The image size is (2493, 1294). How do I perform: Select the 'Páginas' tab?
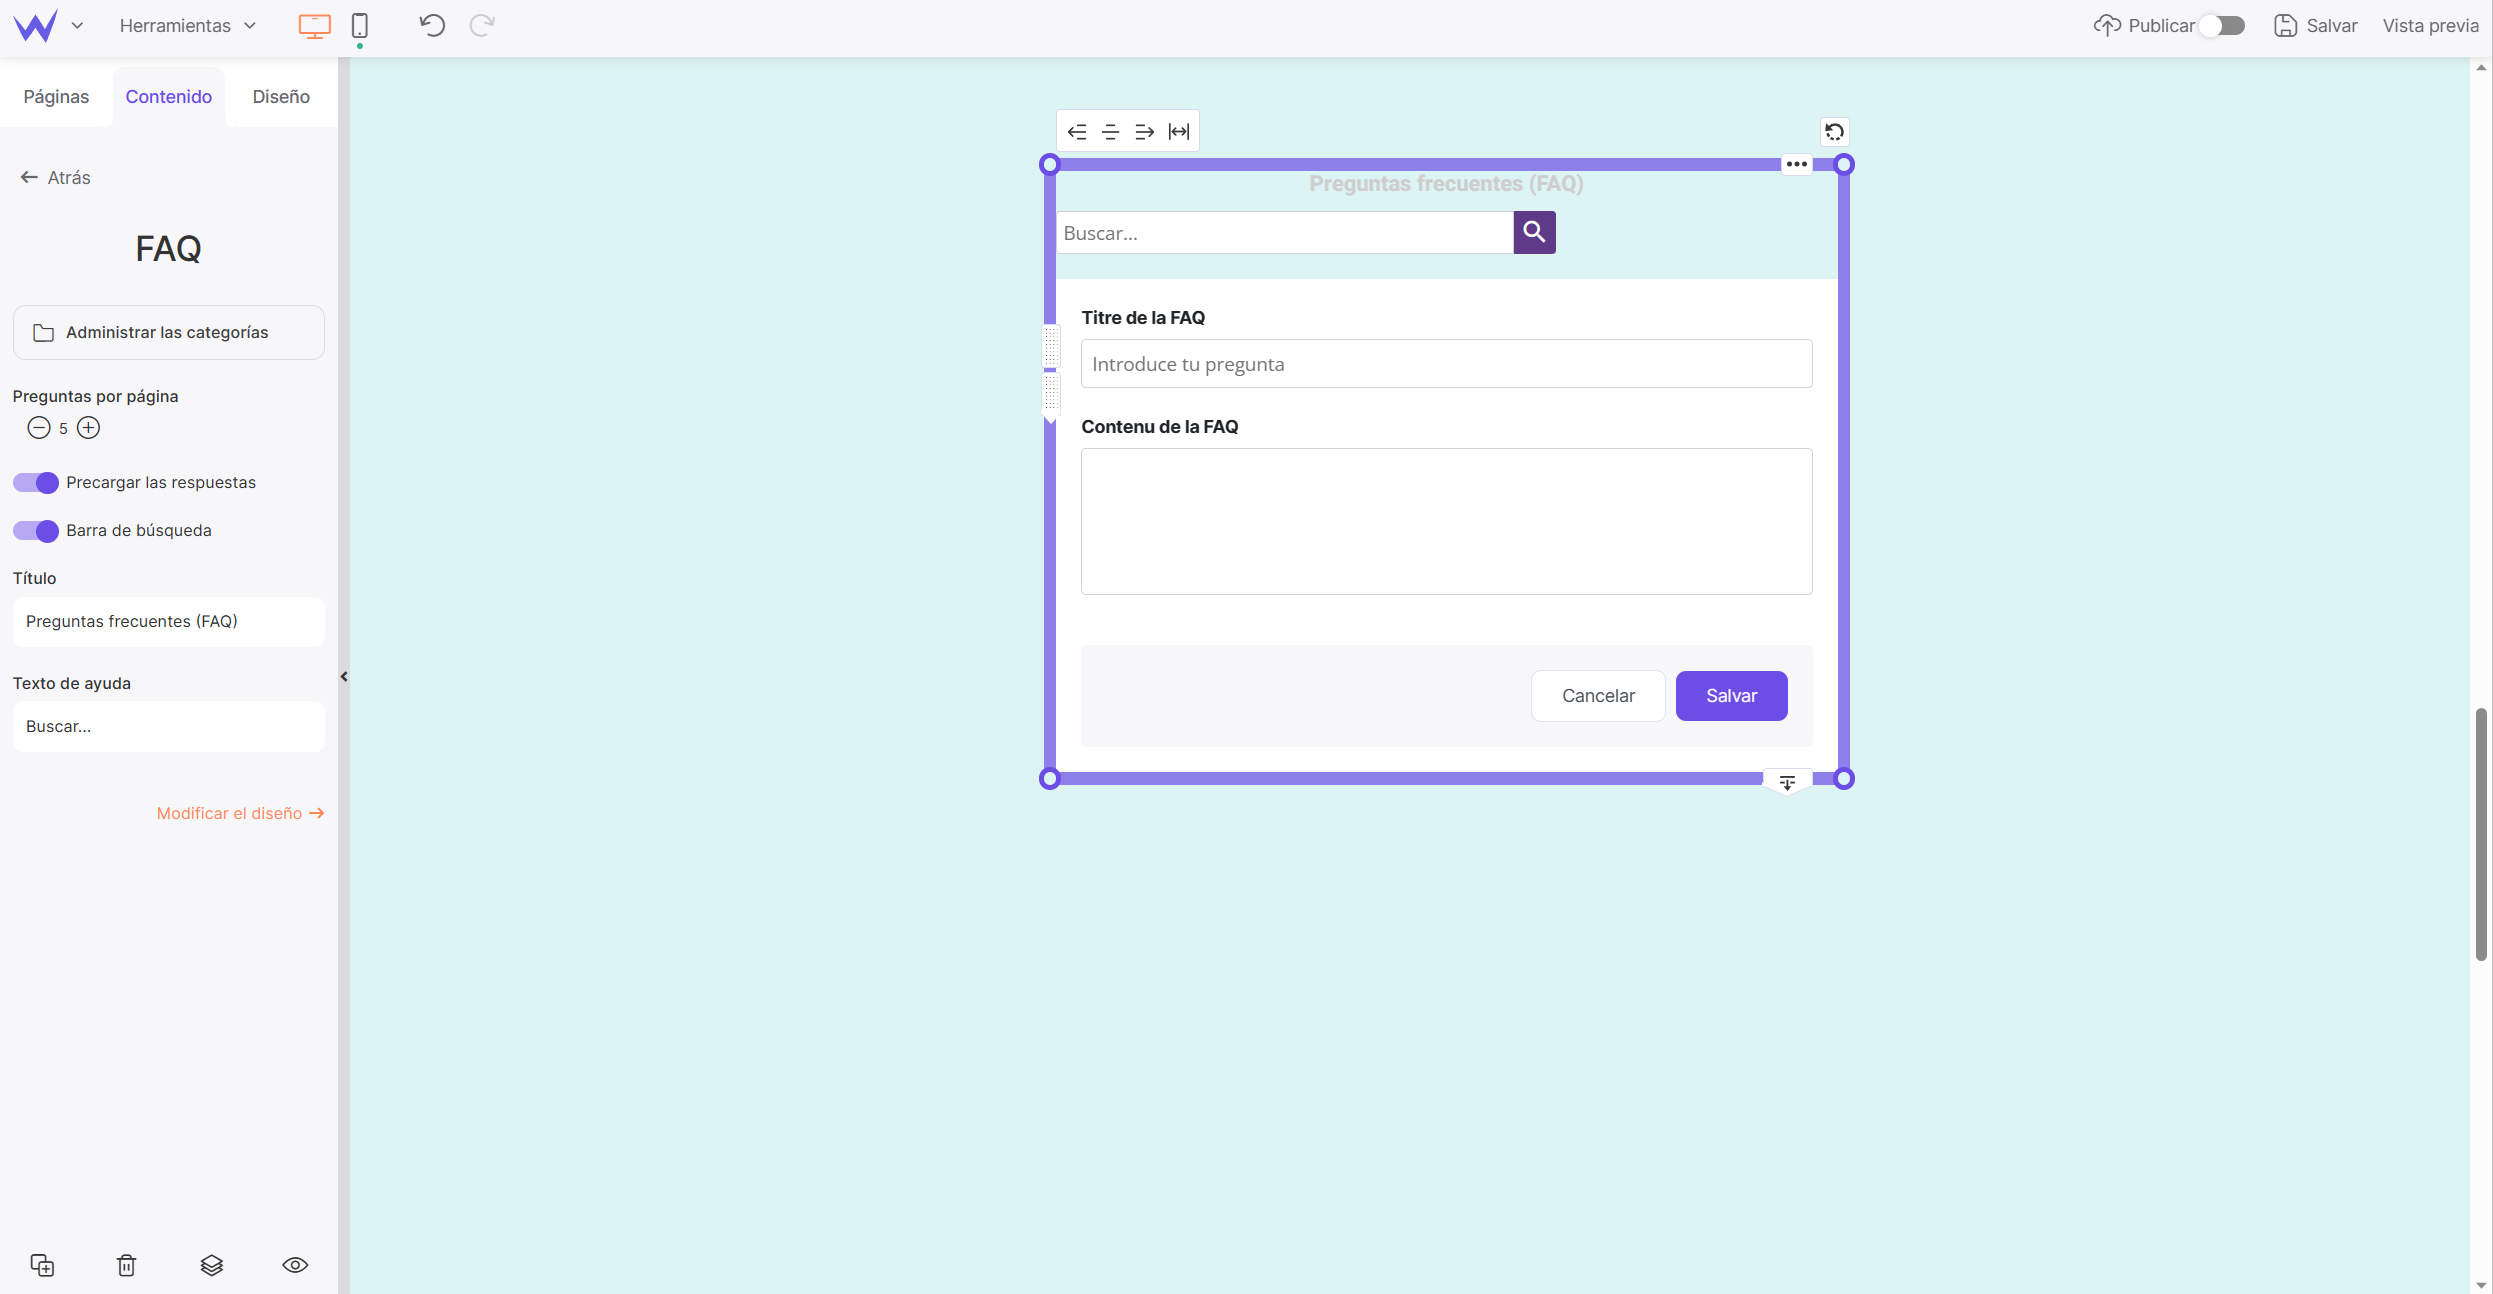coord(56,96)
